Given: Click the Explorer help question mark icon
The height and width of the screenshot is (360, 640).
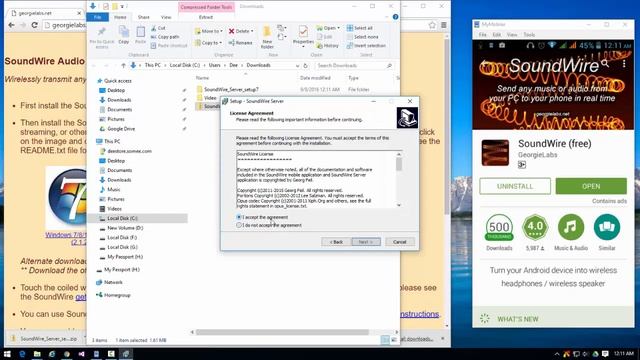Looking at the screenshot, I should coord(395,17).
